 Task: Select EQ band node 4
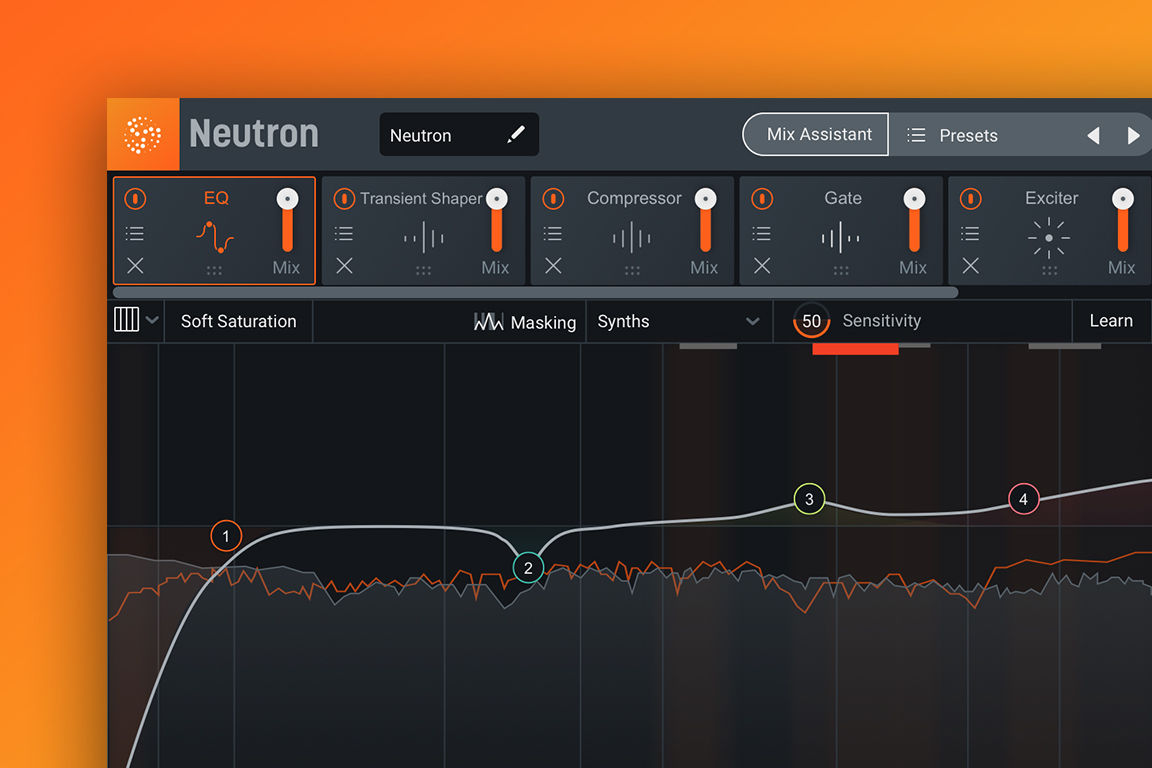point(1023,499)
